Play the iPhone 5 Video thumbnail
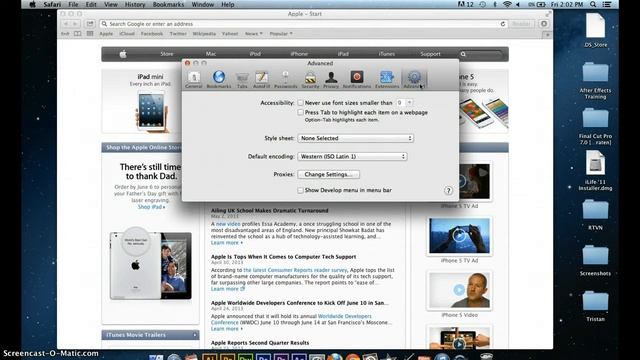Viewport: 640px width, 360px height. click(459, 290)
